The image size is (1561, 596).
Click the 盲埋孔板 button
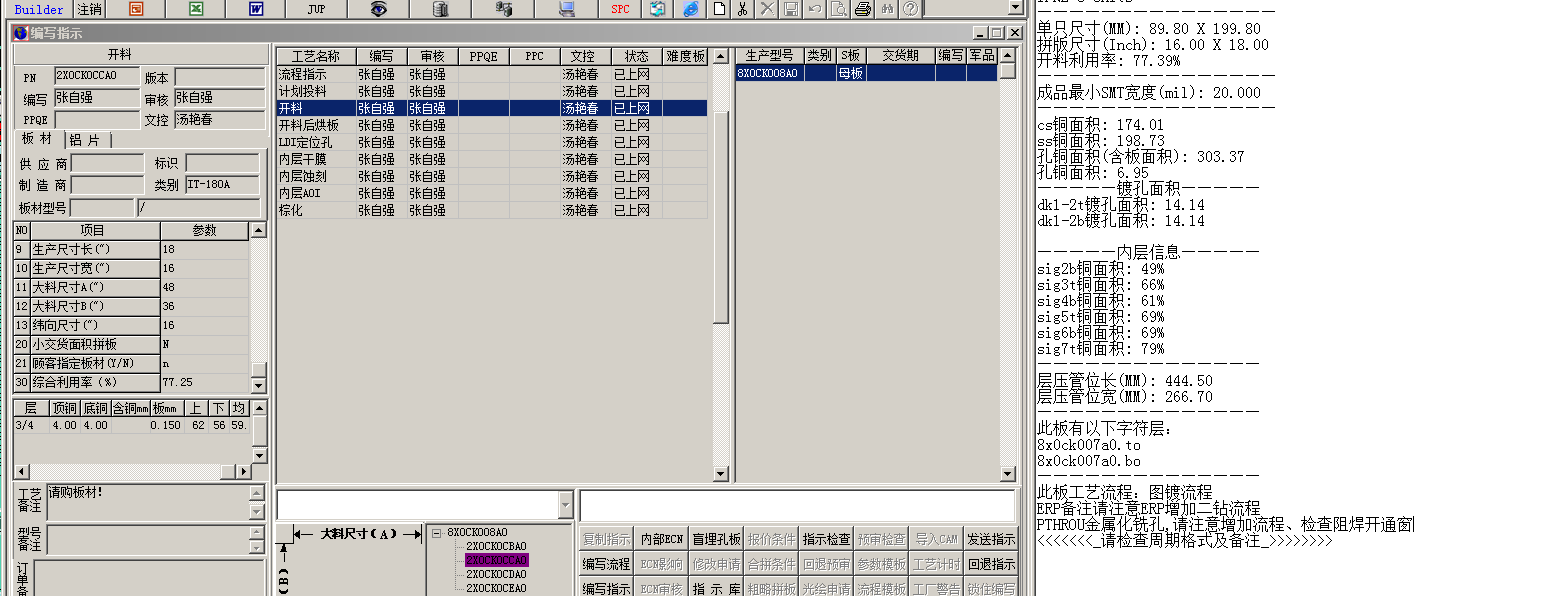tap(716, 539)
